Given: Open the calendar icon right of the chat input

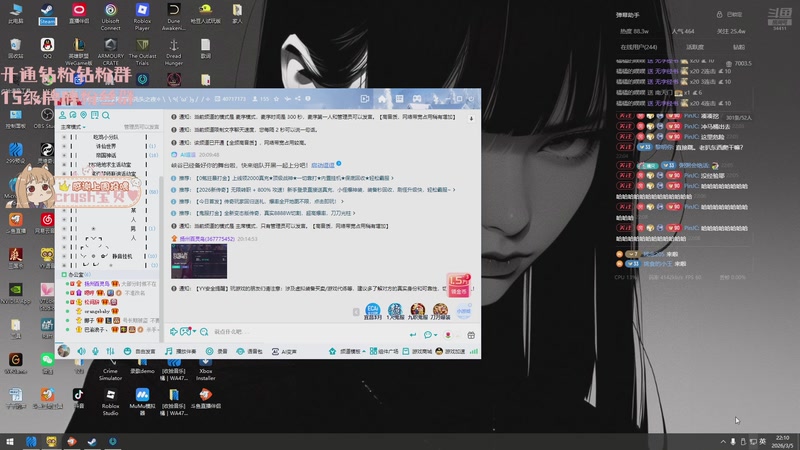Looking at the screenshot, I should coord(471,335).
